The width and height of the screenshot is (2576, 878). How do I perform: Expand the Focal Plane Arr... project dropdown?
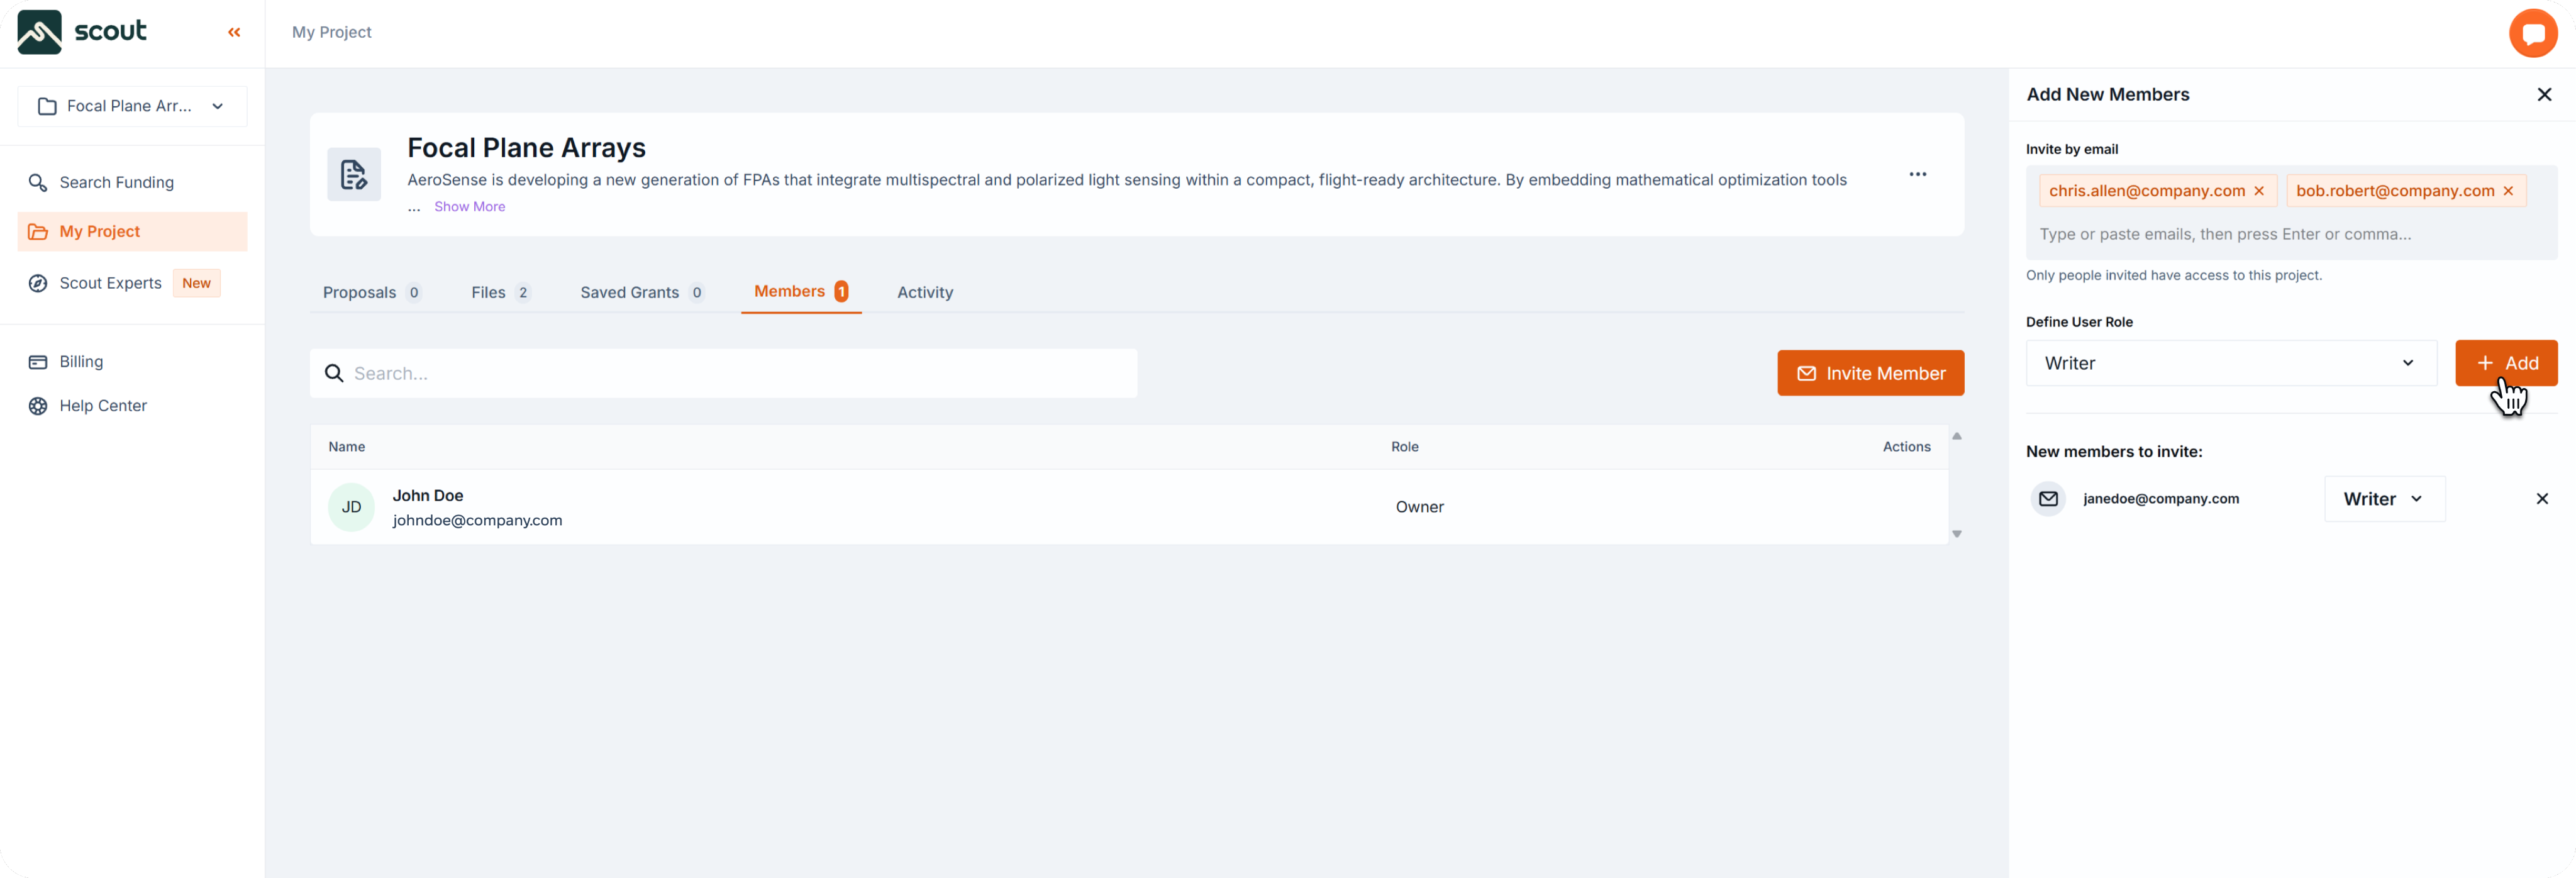coord(132,106)
